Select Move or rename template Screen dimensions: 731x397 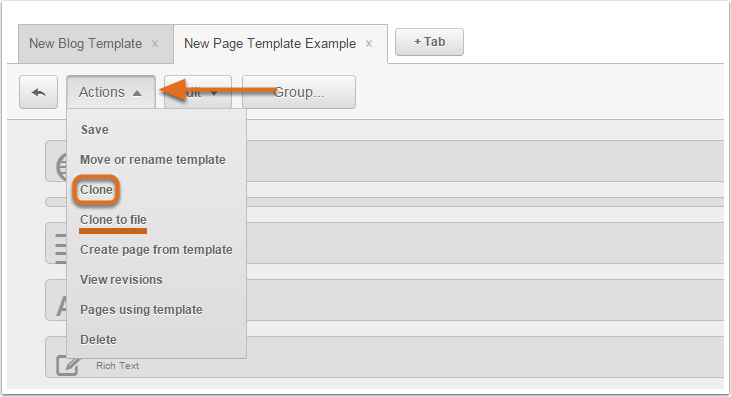152,160
